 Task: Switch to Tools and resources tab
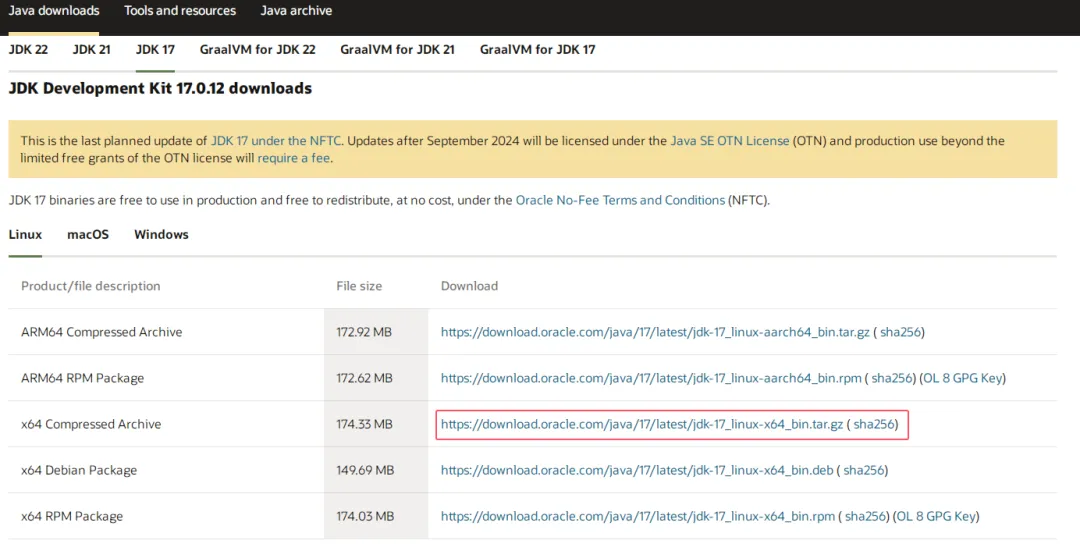click(x=180, y=11)
